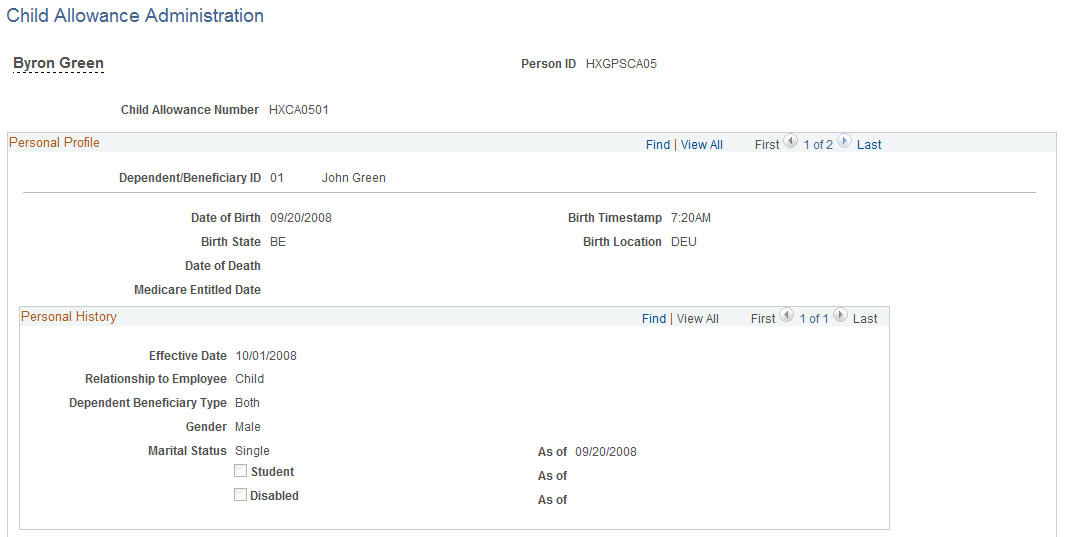Click View All in Personal History header
The image size is (1069, 537).
pos(697,318)
